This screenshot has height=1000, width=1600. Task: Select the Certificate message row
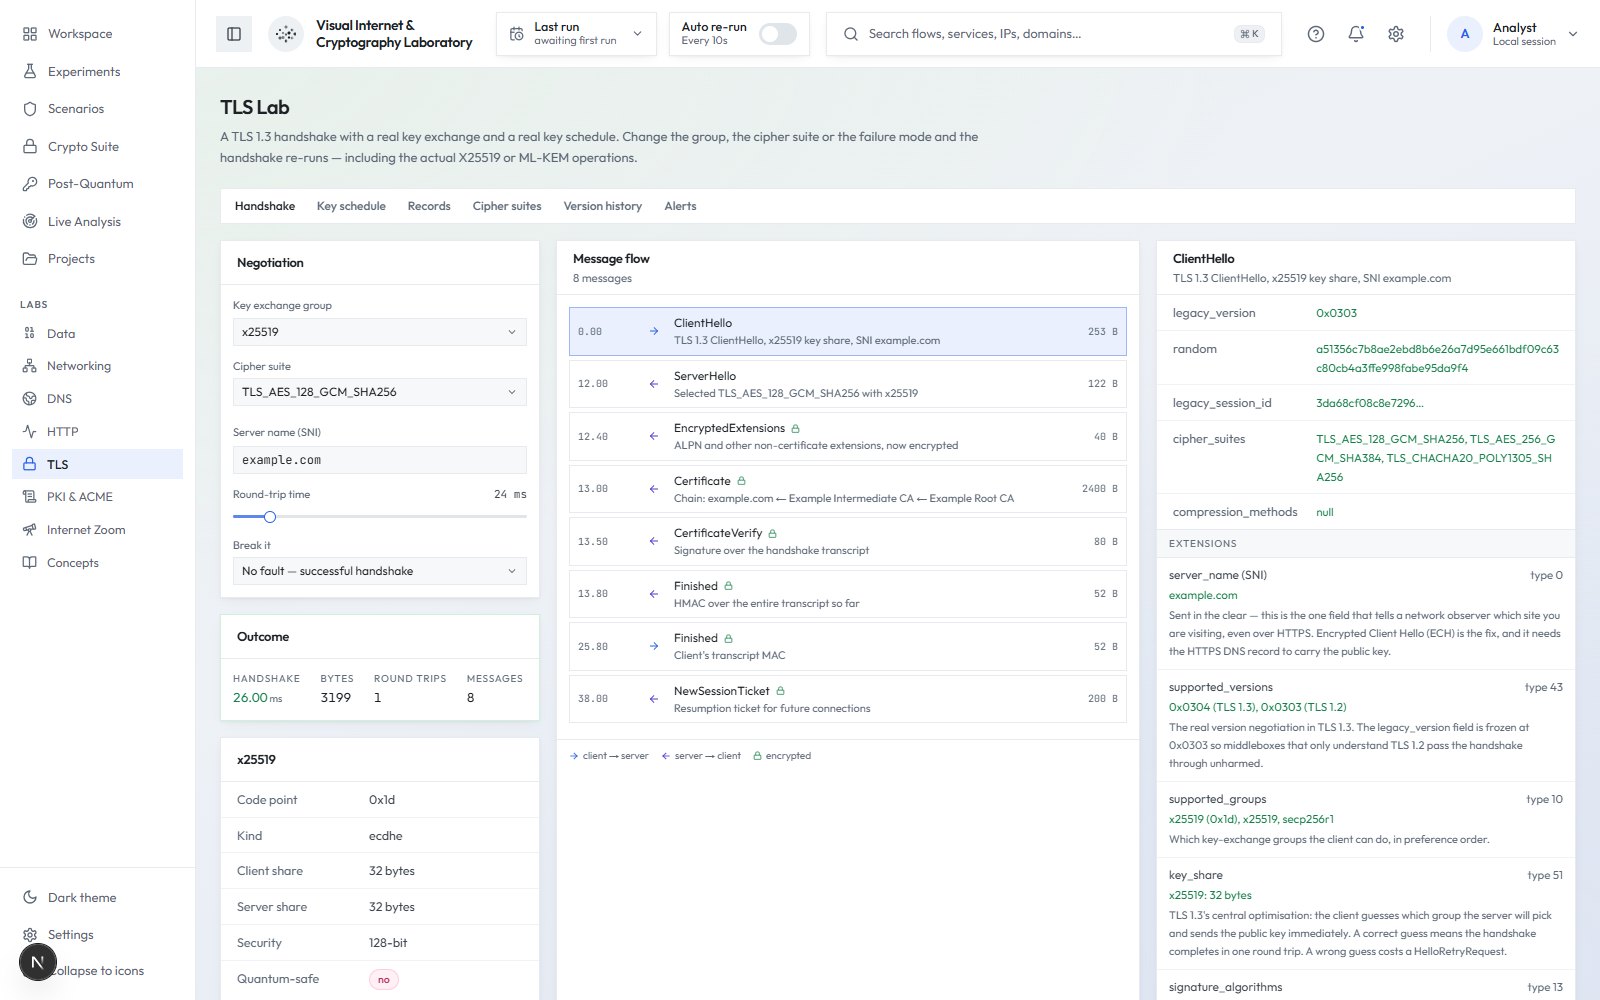pos(848,489)
